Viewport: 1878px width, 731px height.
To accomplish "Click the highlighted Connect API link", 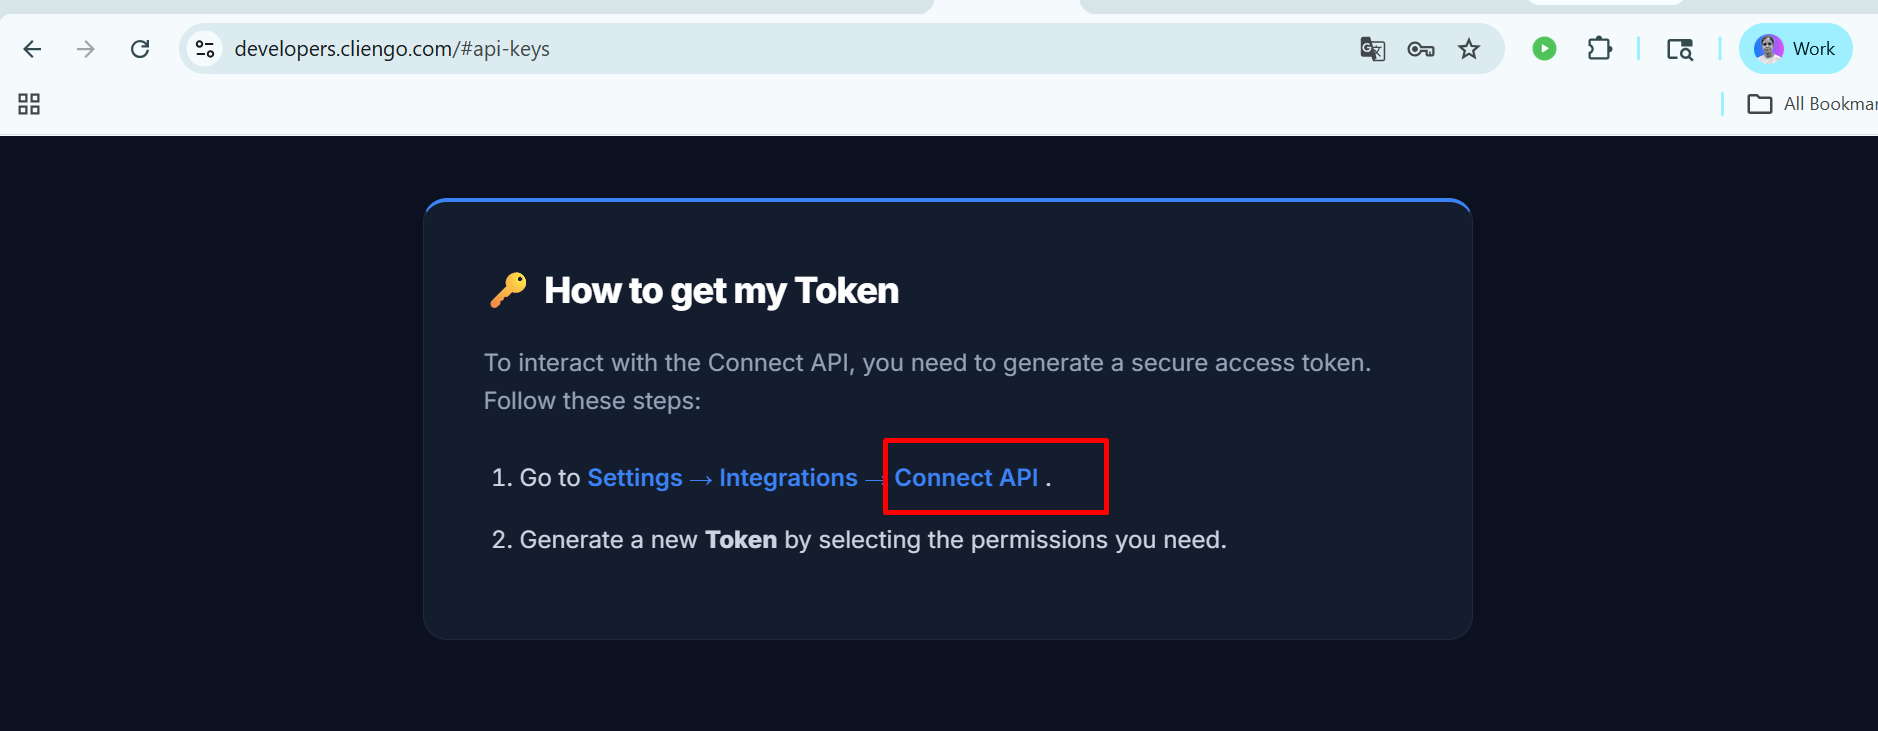I will 966,478.
